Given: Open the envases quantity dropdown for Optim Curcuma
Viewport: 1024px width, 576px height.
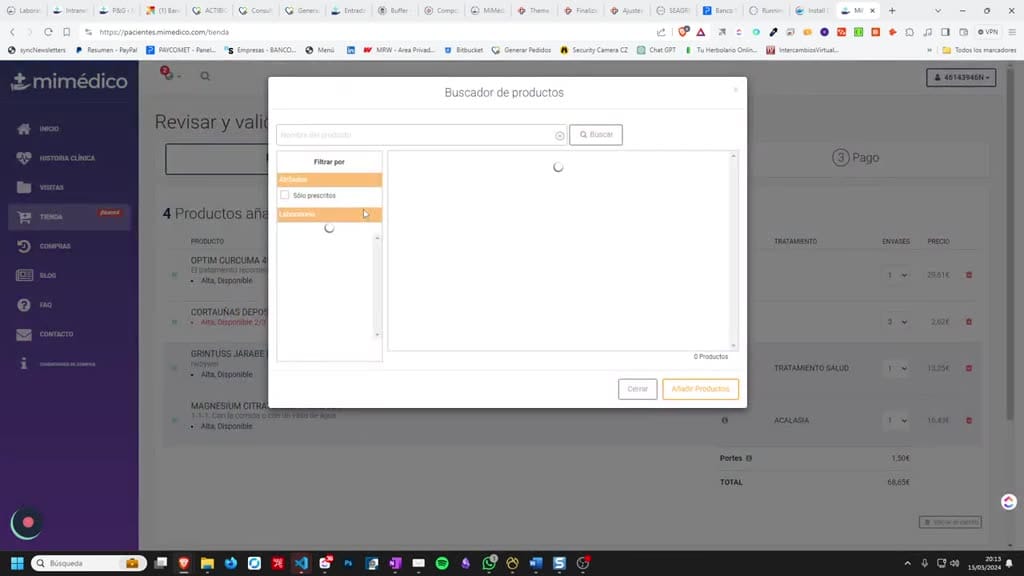Looking at the screenshot, I should (897, 275).
